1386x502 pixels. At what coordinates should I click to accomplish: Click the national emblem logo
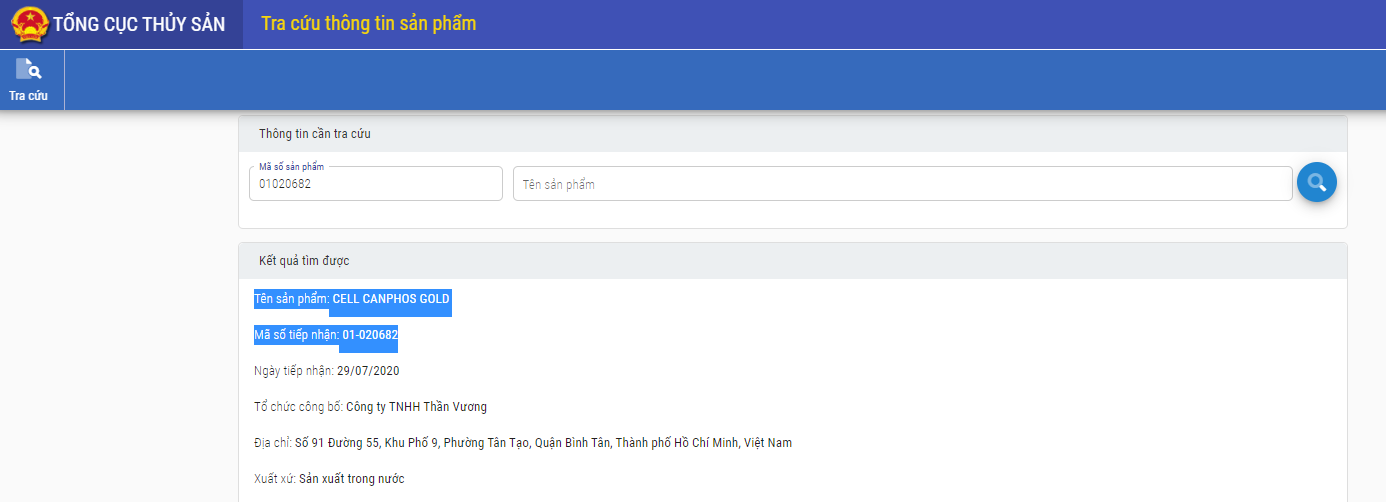tap(30, 24)
